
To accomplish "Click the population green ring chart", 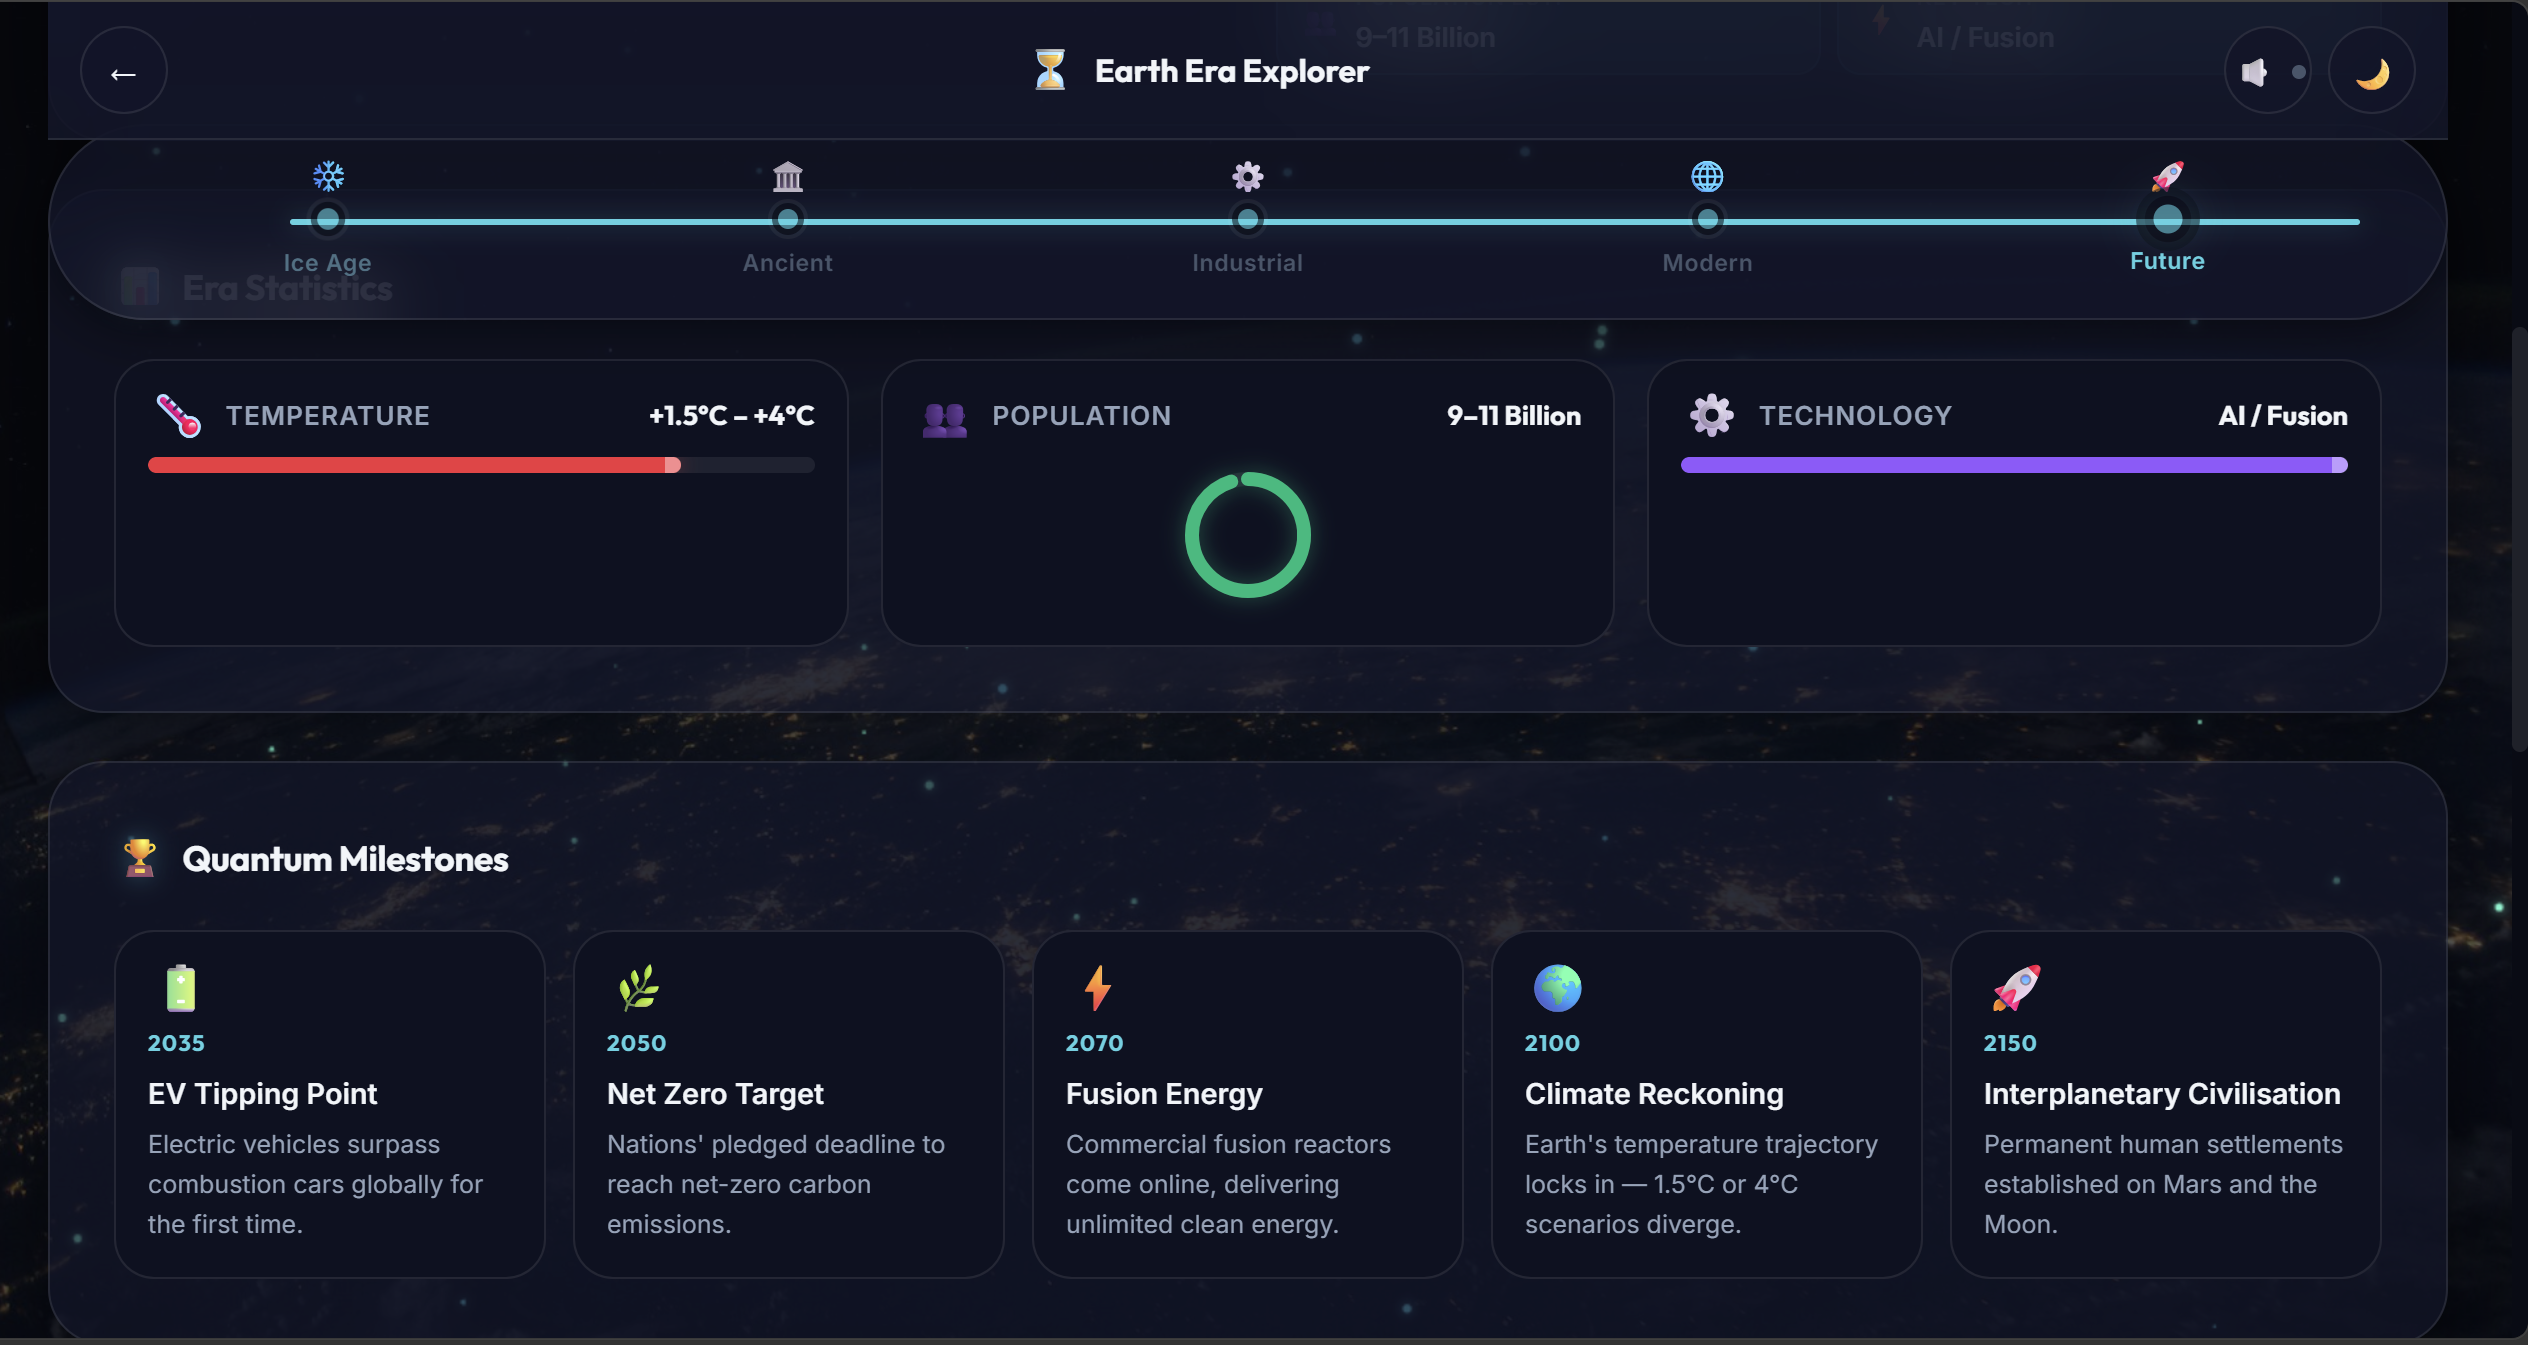I will 1247,535.
